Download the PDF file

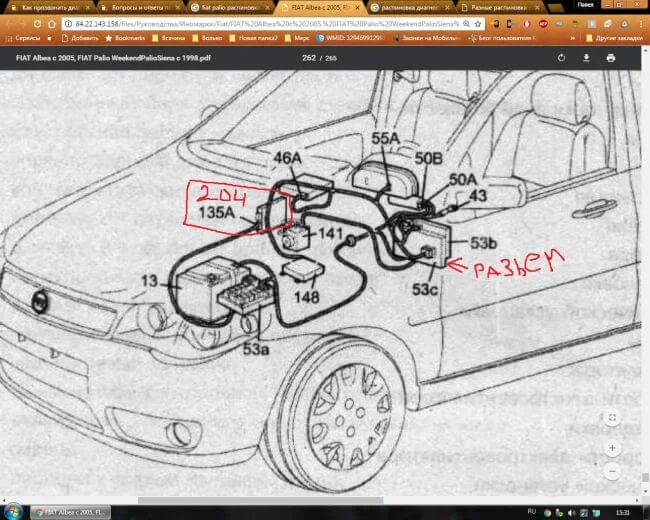pyautogui.click(x=586, y=58)
